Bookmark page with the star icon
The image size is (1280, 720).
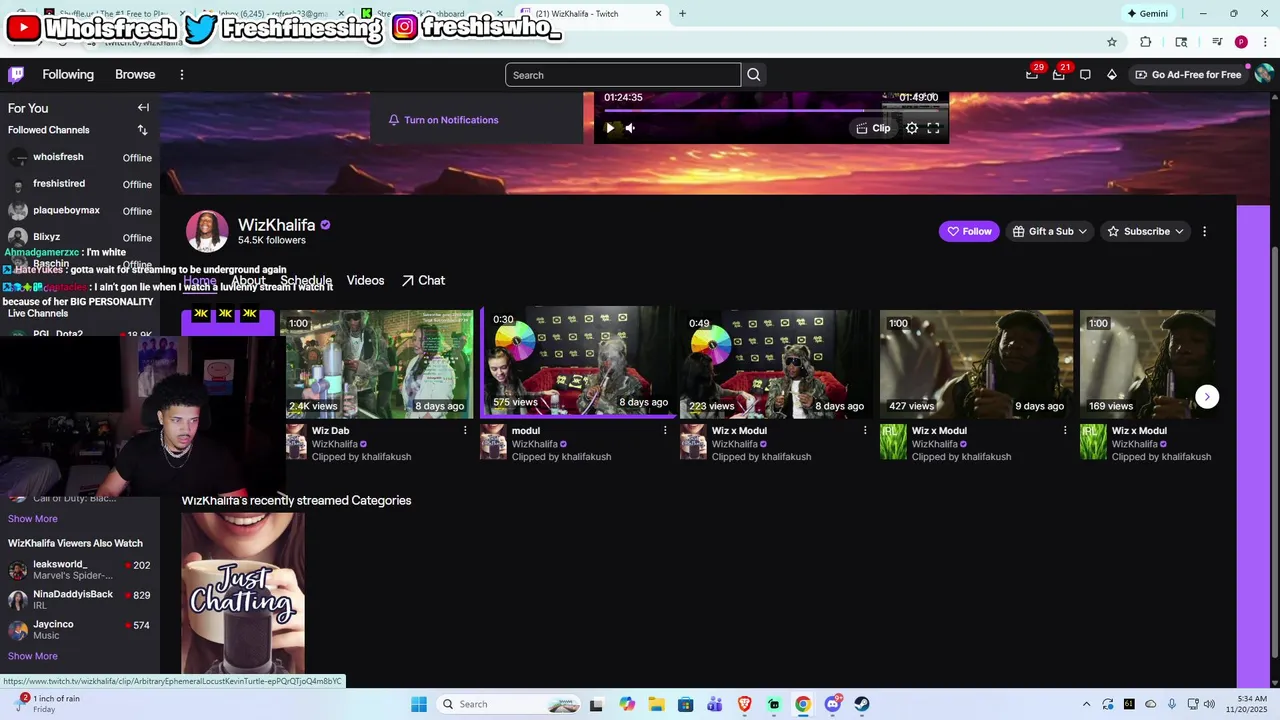[x=1112, y=42]
